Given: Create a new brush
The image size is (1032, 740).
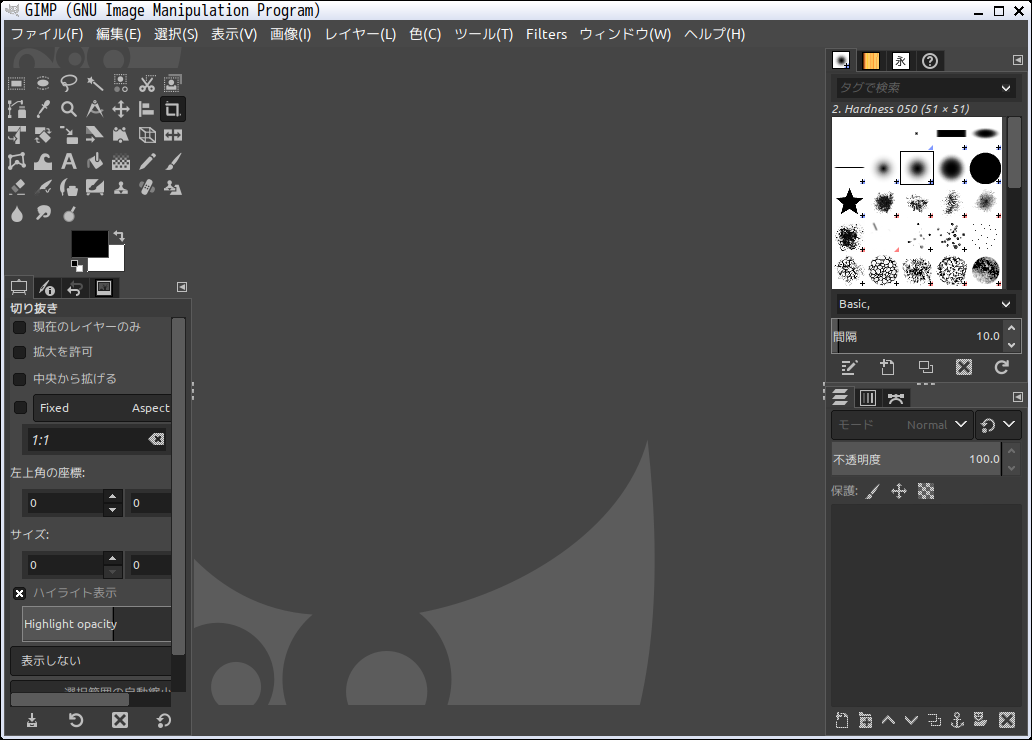Looking at the screenshot, I should coord(887,367).
